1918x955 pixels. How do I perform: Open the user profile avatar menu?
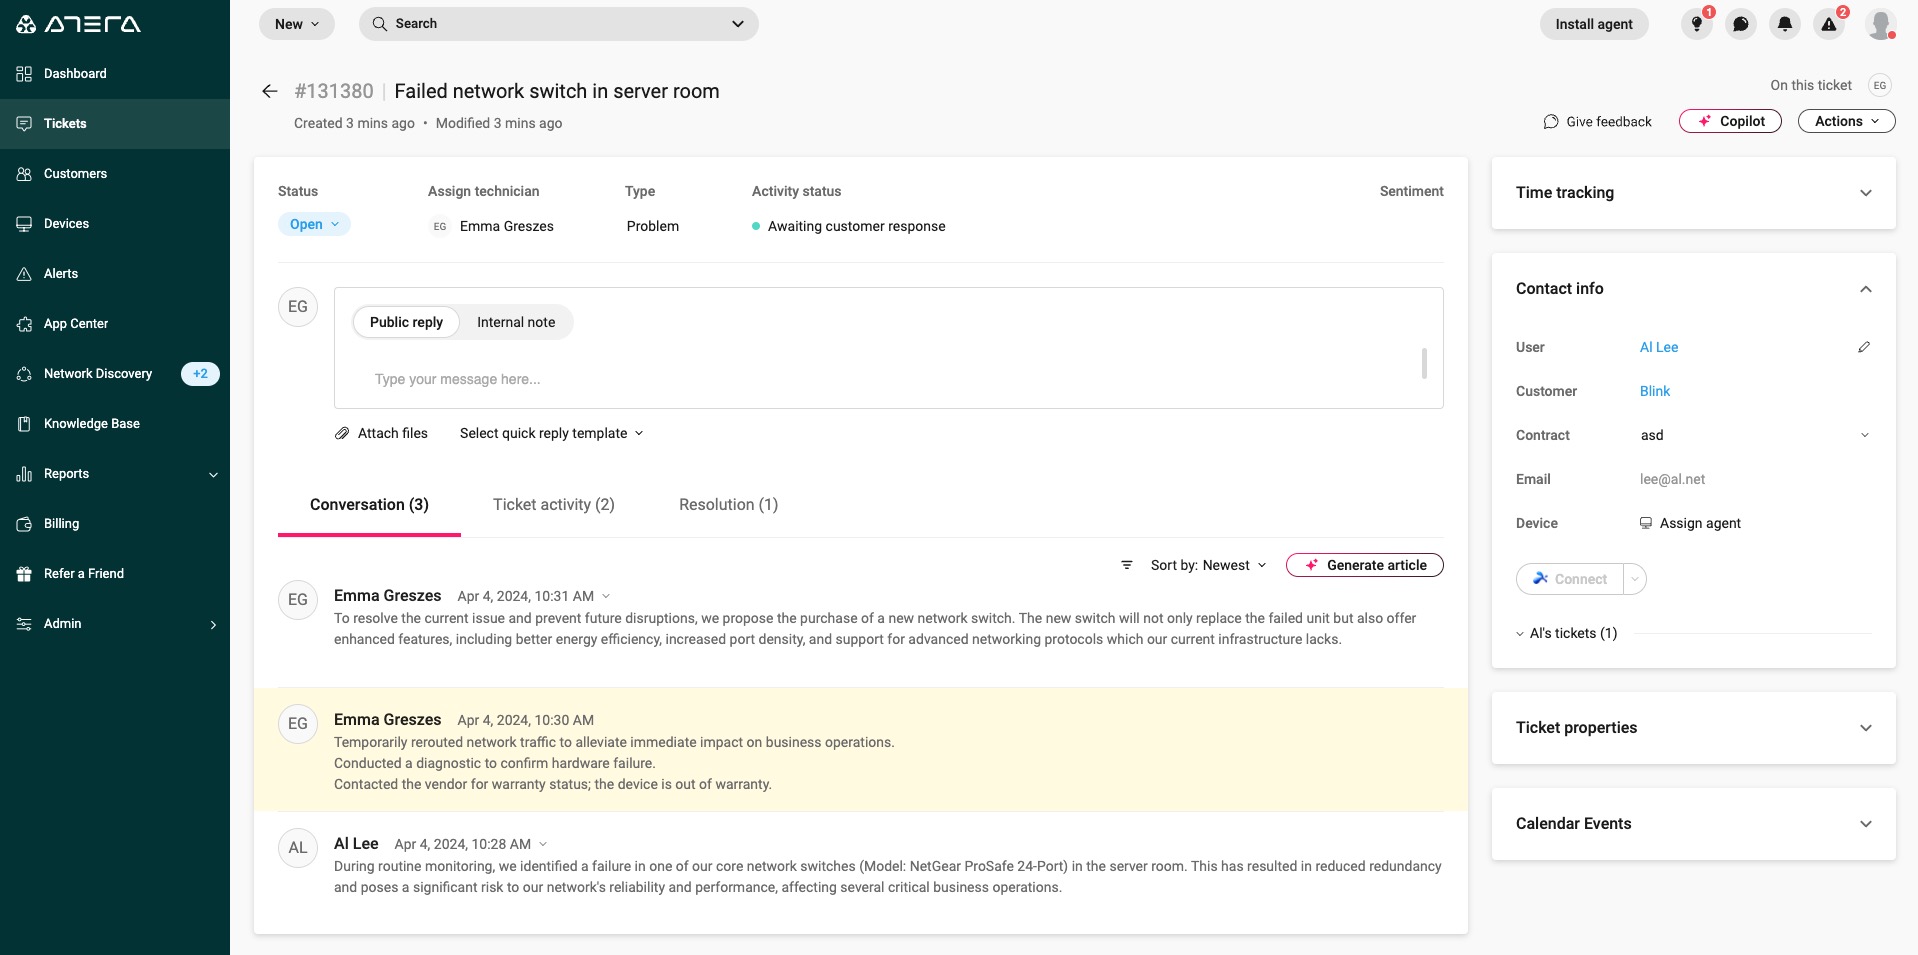pyautogui.click(x=1881, y=24)
